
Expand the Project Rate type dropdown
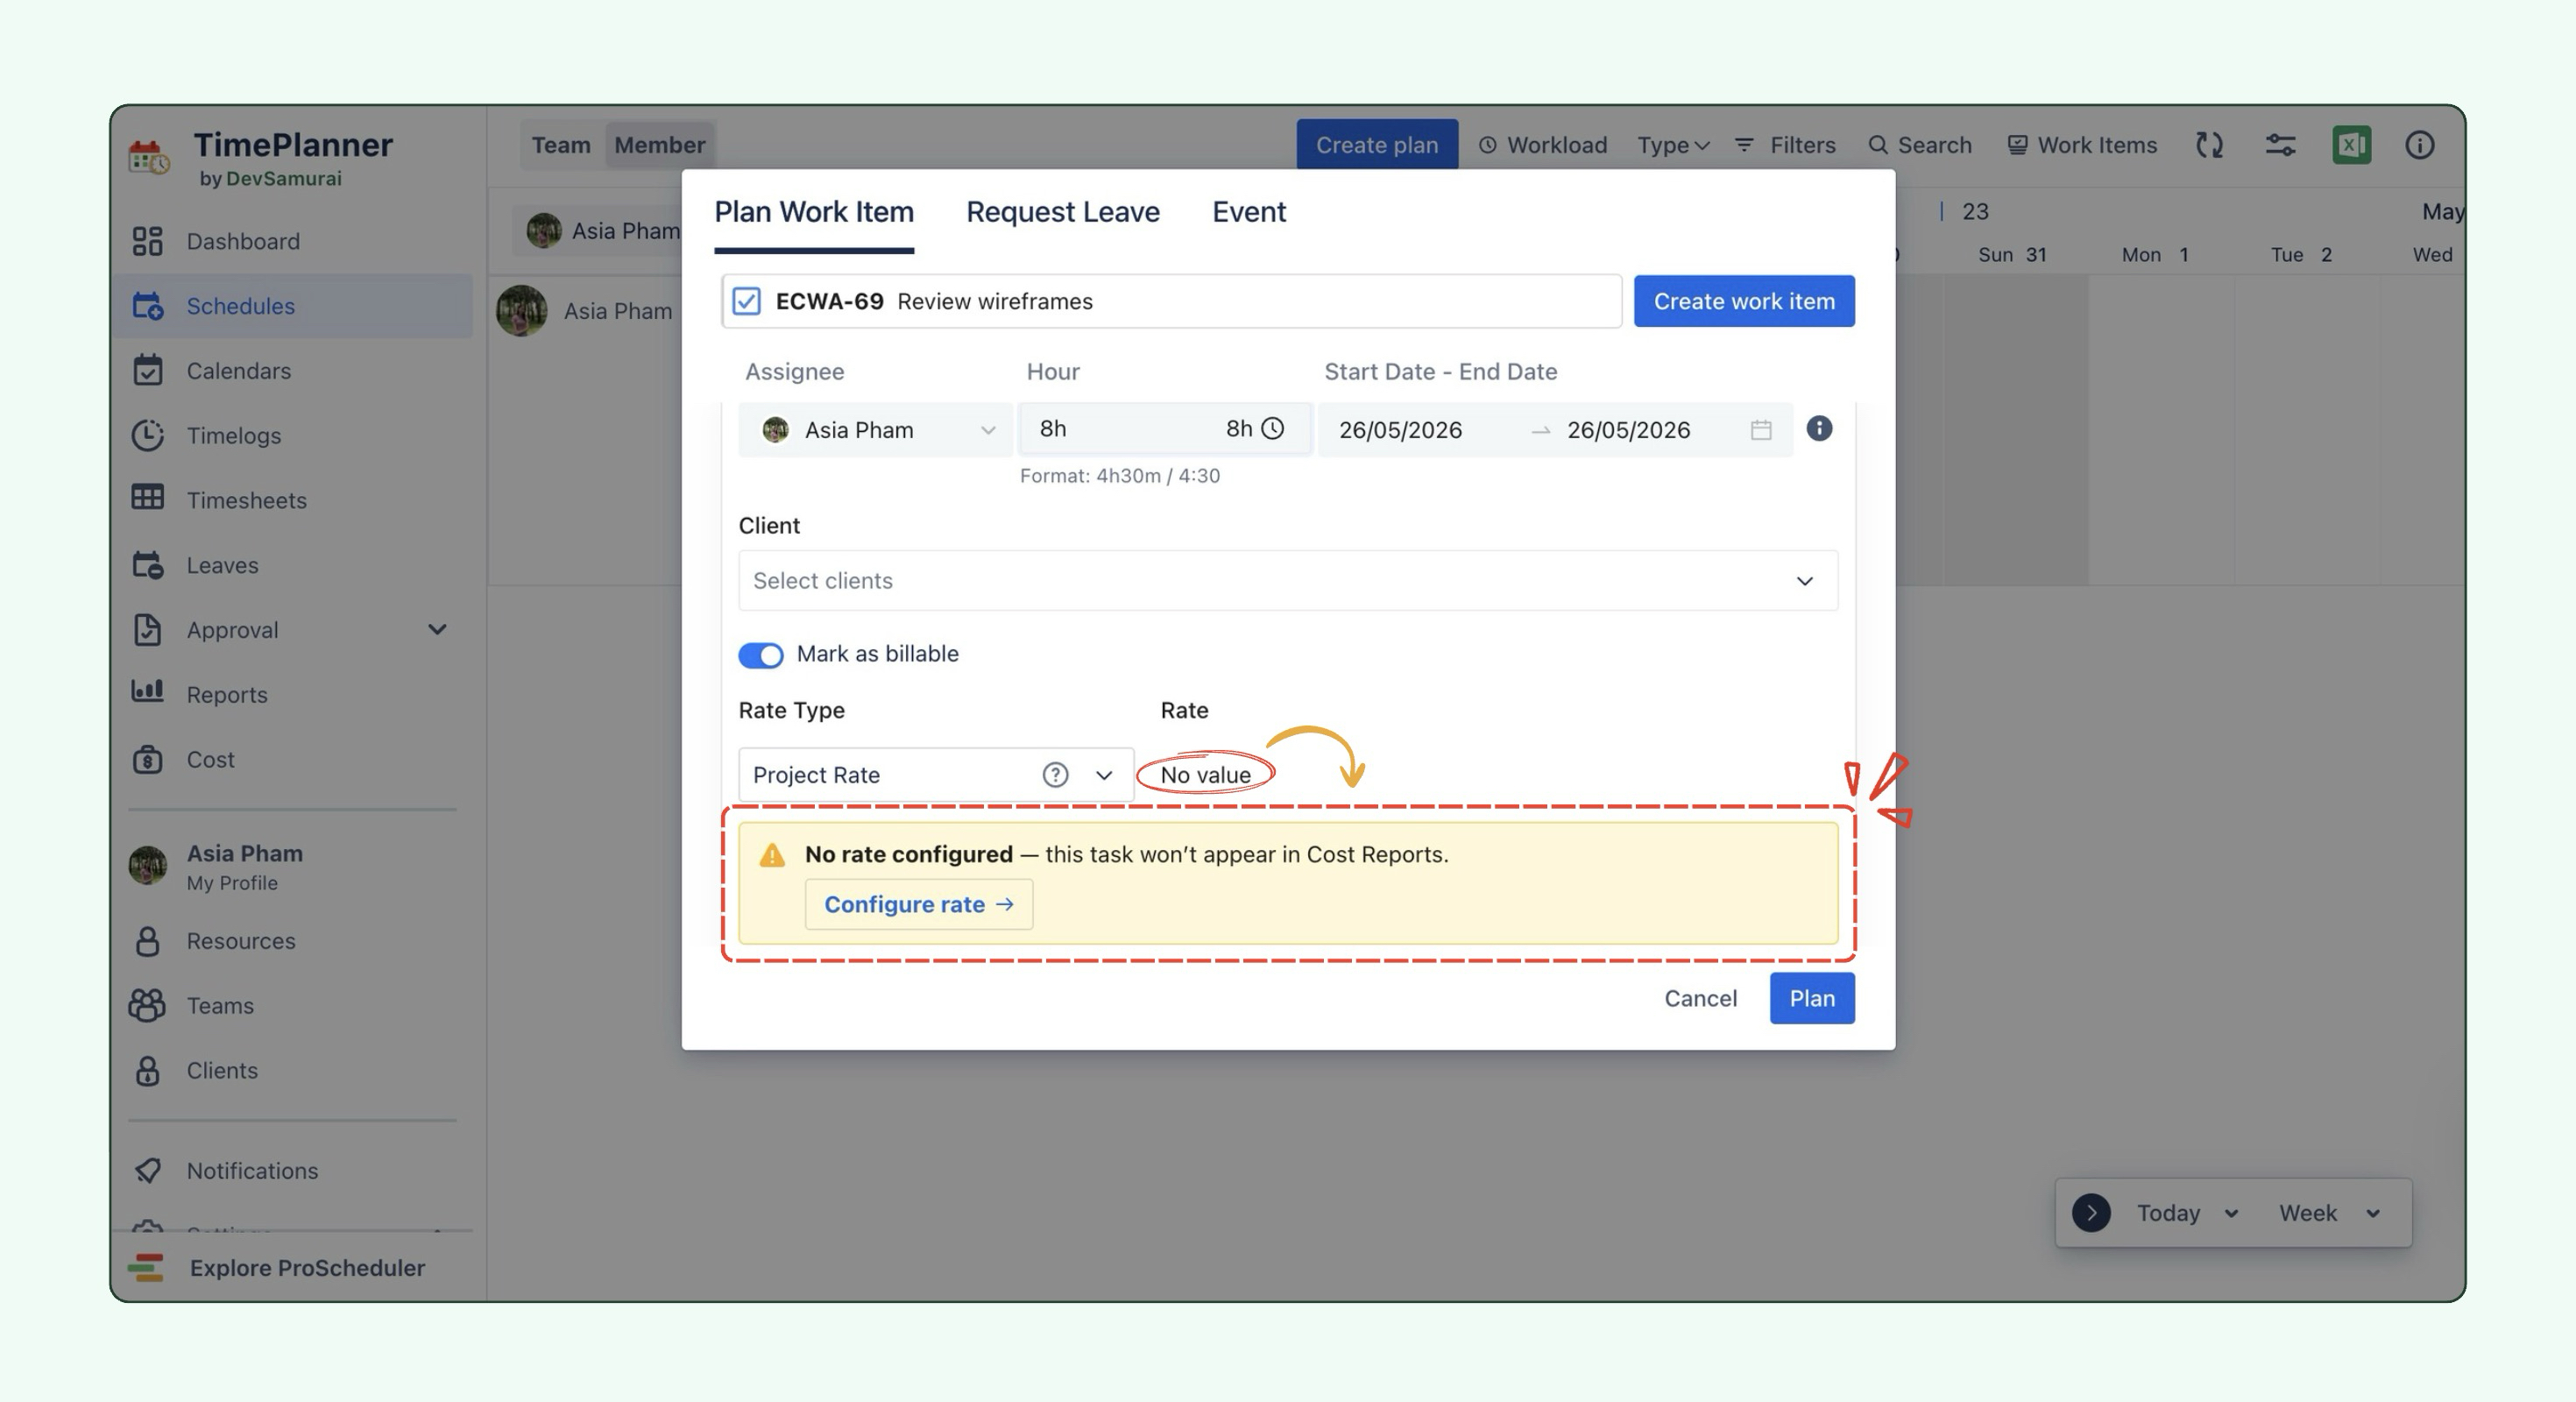(936, 775)
